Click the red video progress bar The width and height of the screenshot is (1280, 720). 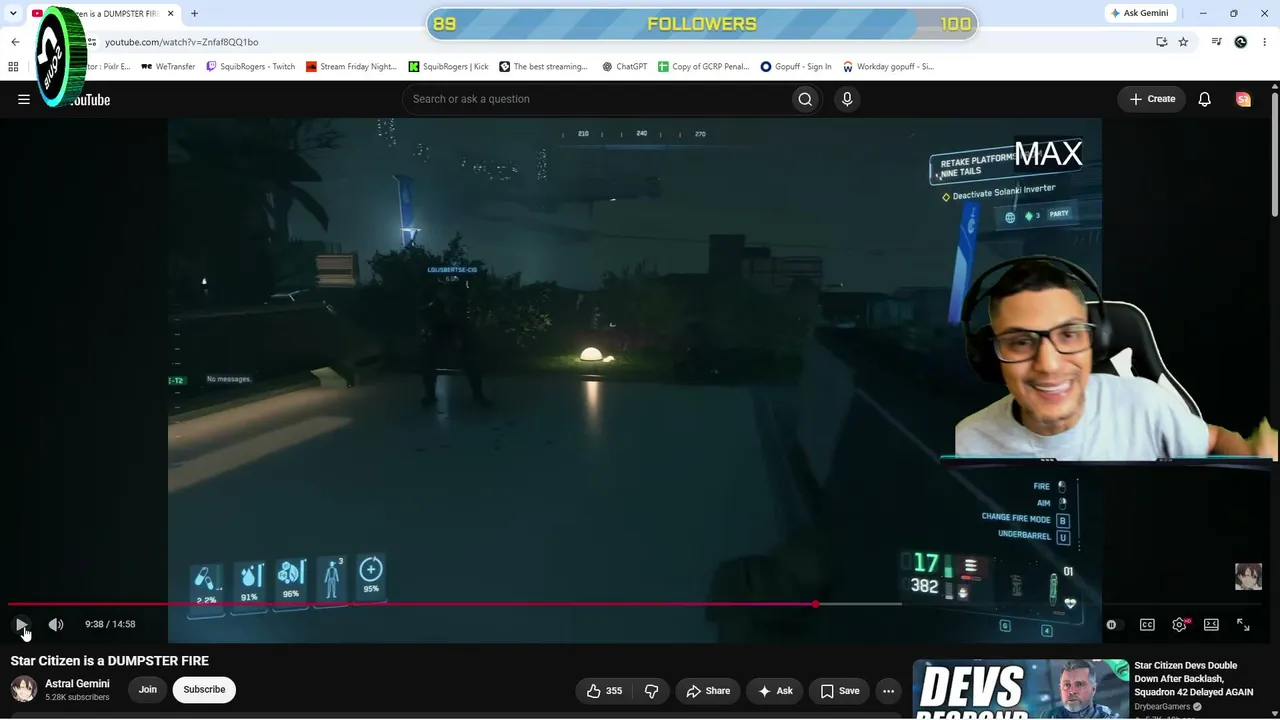412,604
